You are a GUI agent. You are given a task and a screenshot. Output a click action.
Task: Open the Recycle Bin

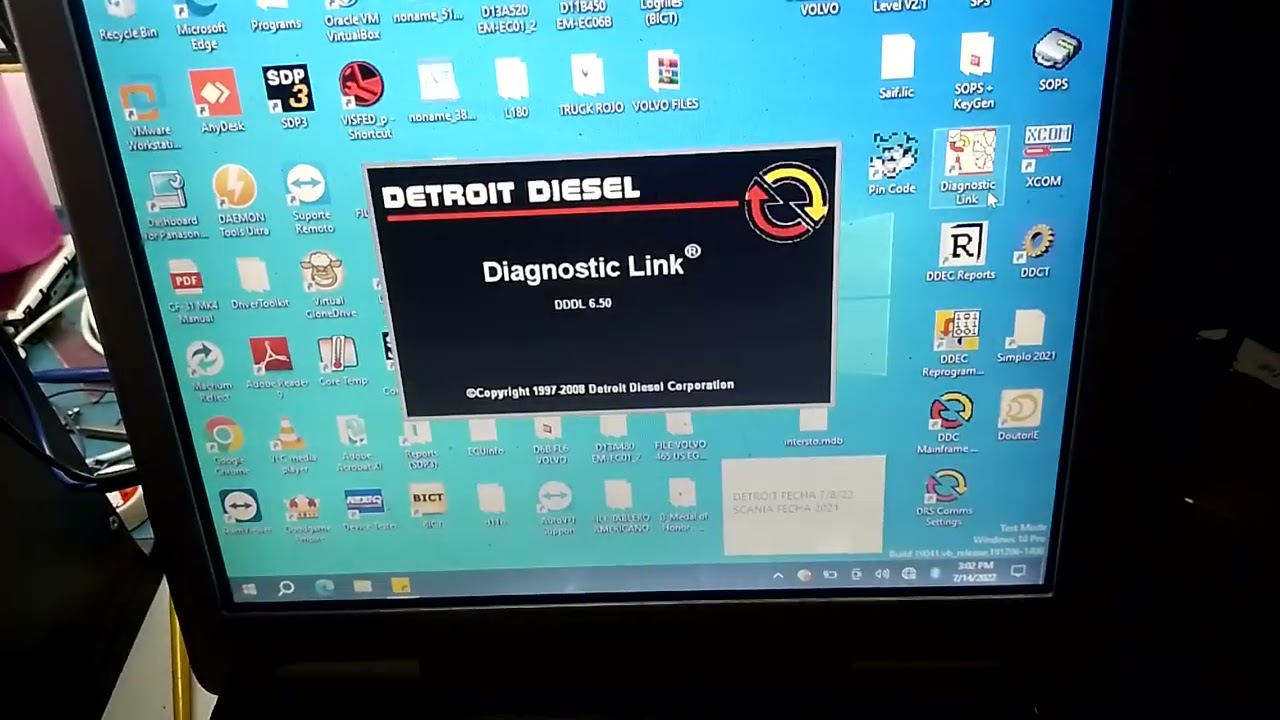point(127,21)
